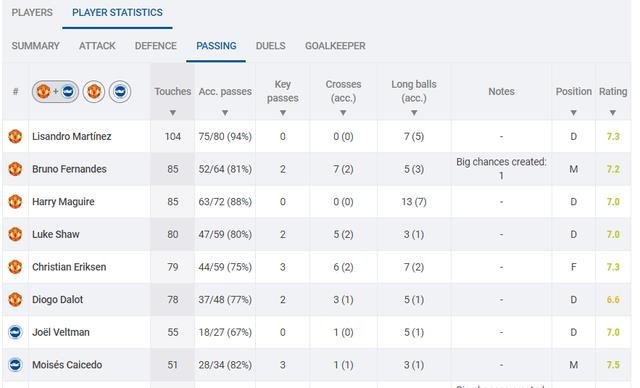The width and height of the screenshot is (640, 388).
Task: Filter players by Brighton crest only
Action: pyautogui.click(x=120, y=91)
